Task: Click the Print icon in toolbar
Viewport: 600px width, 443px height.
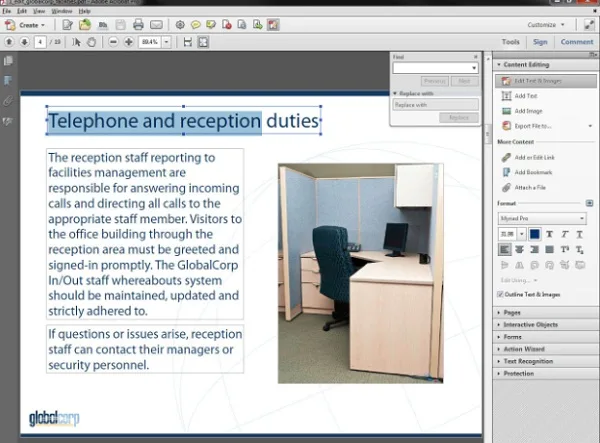Action: coord(138,25)
